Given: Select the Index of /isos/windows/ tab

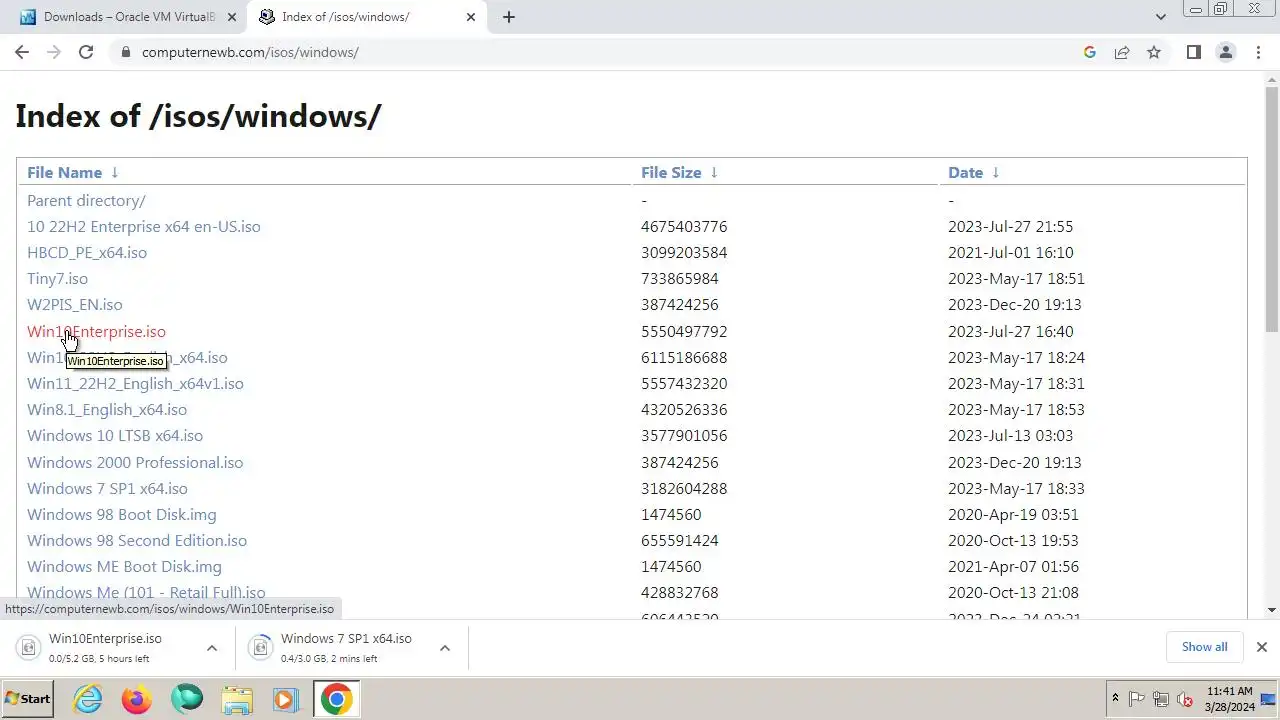Looking at the screenshot, I should click(x=367, y=17).
